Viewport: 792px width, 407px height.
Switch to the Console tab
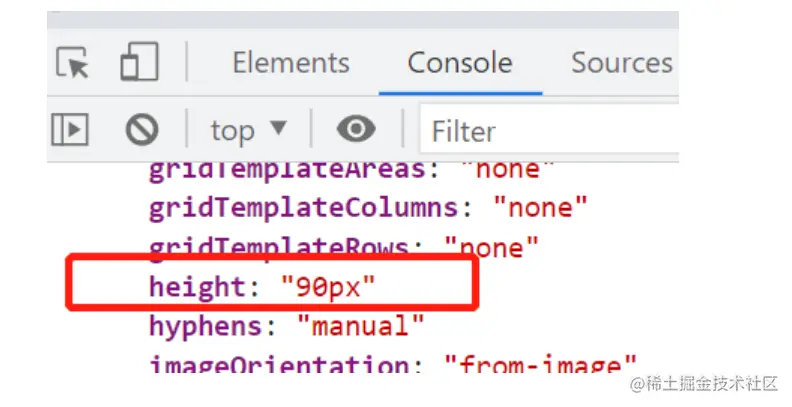(460, 63)
